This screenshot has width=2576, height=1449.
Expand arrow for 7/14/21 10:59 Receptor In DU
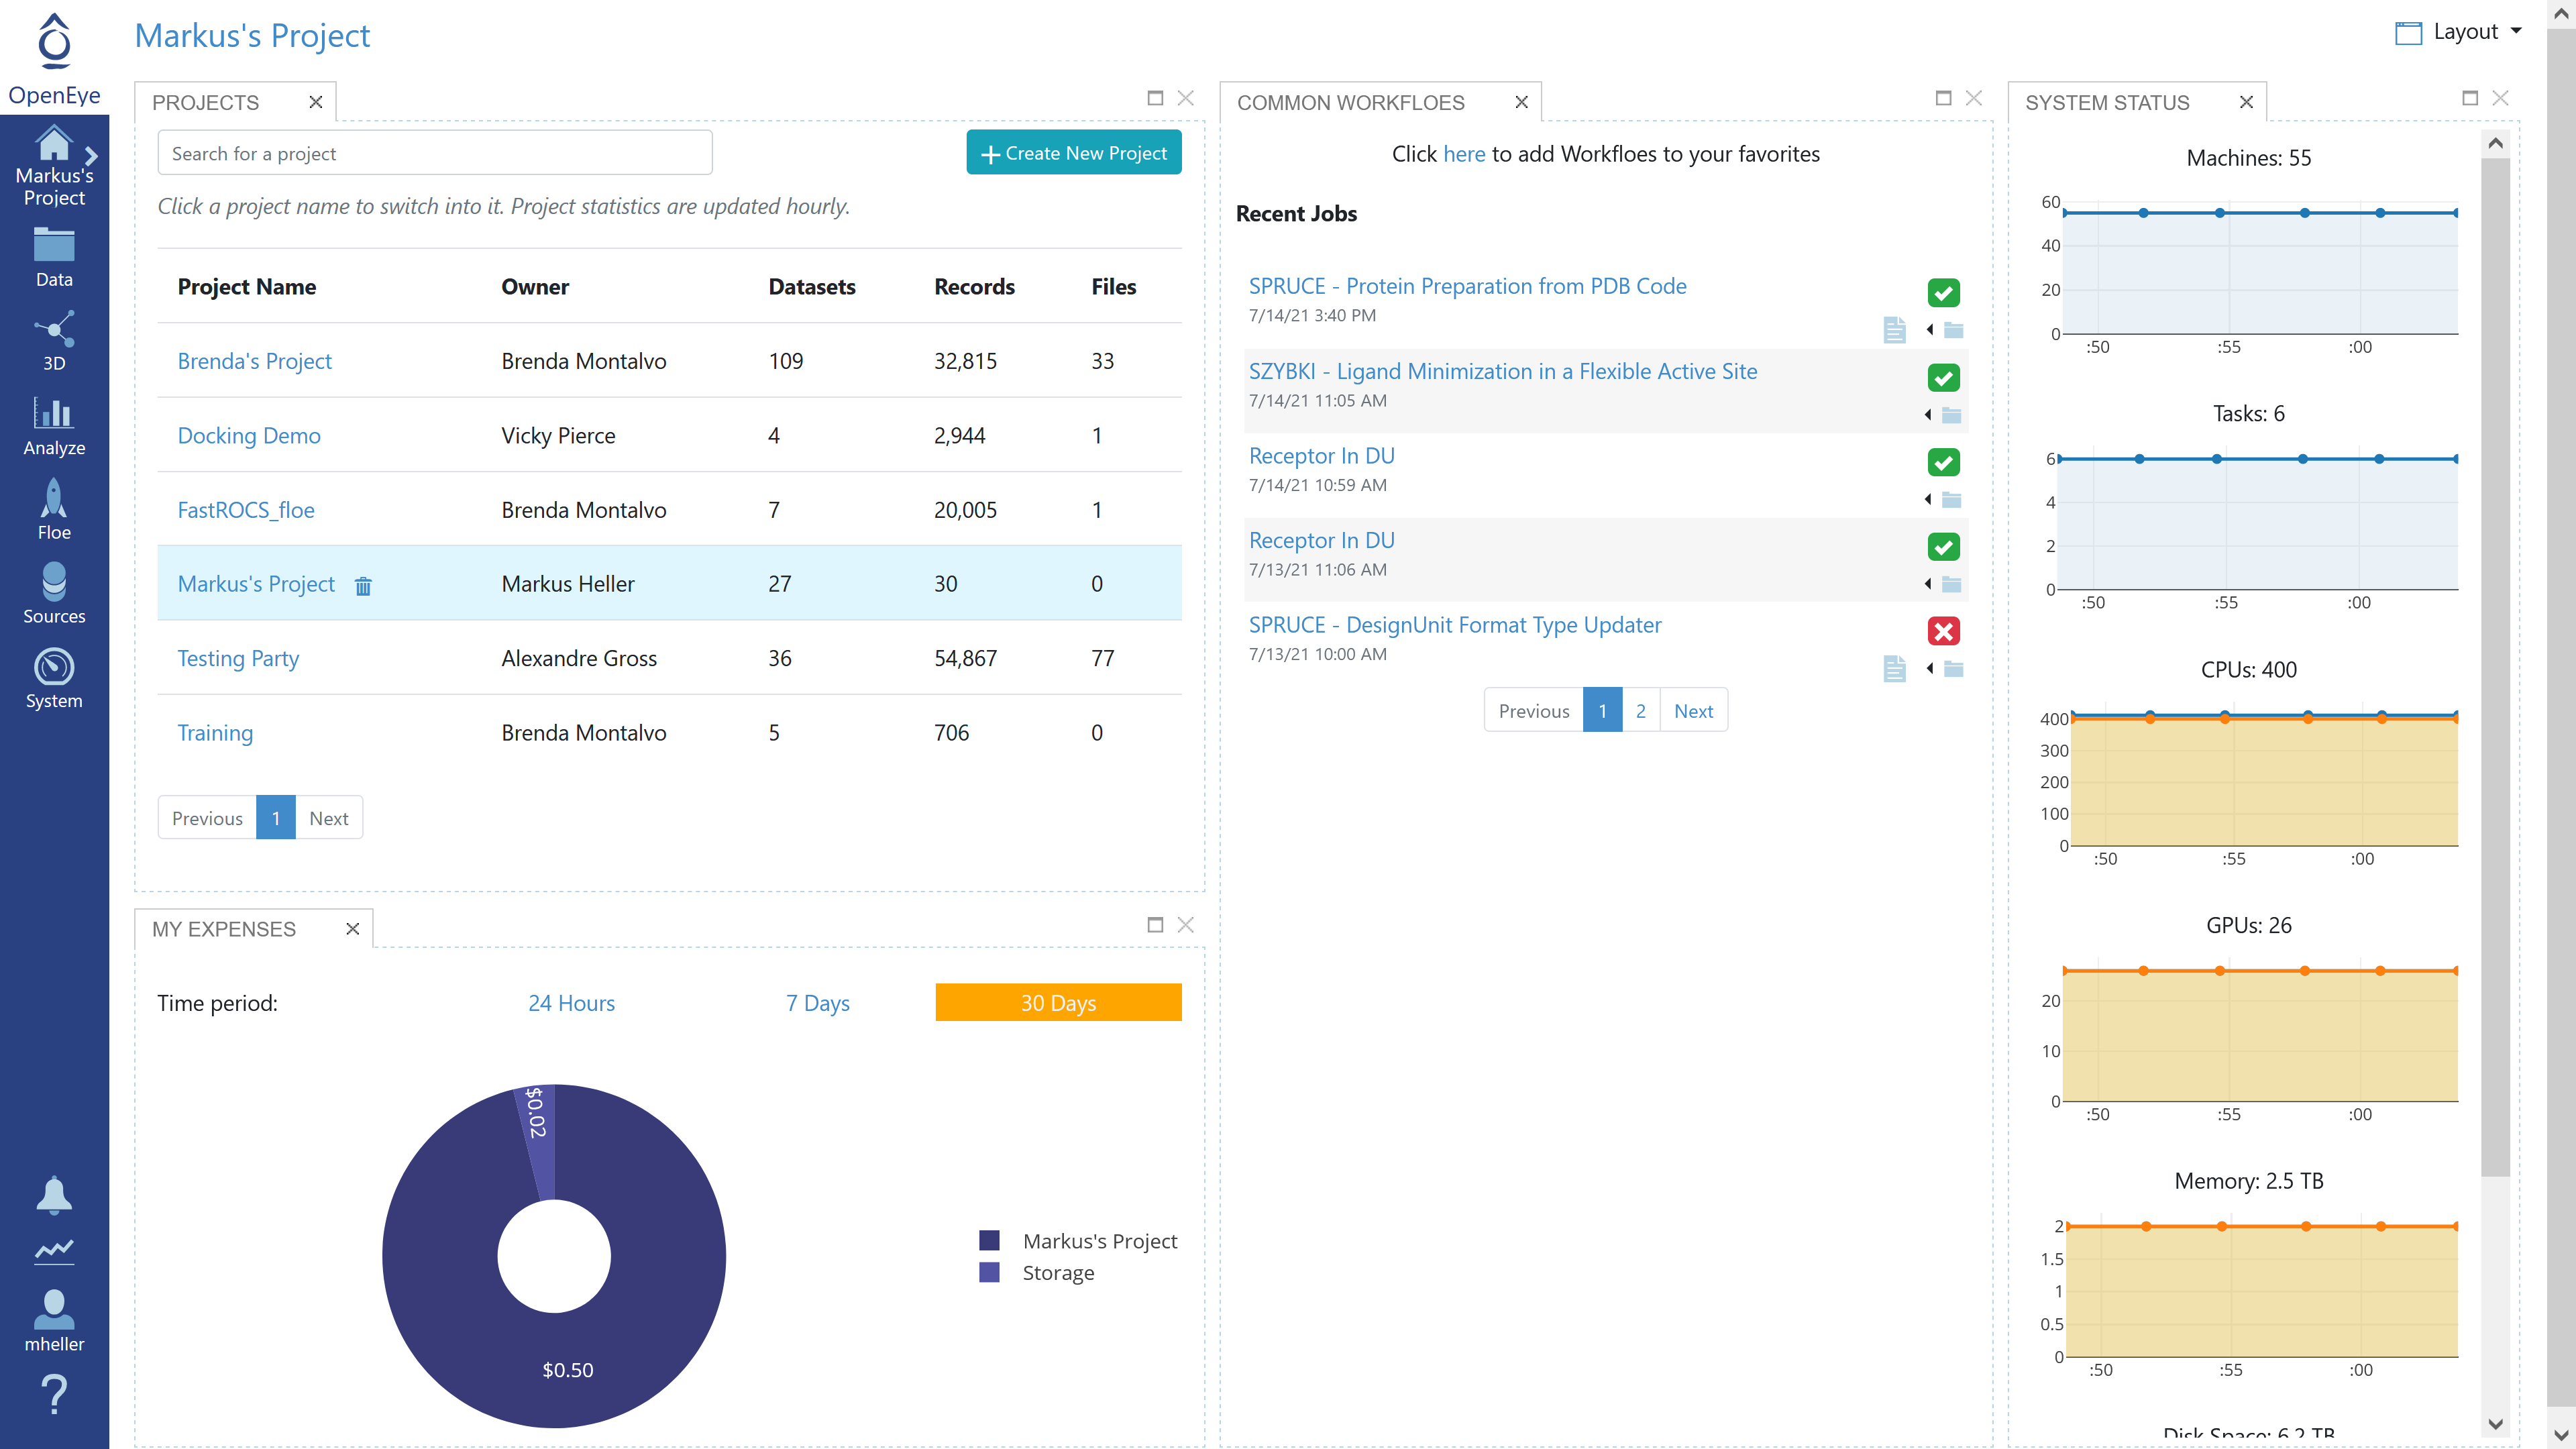[x=1928, y=499]
